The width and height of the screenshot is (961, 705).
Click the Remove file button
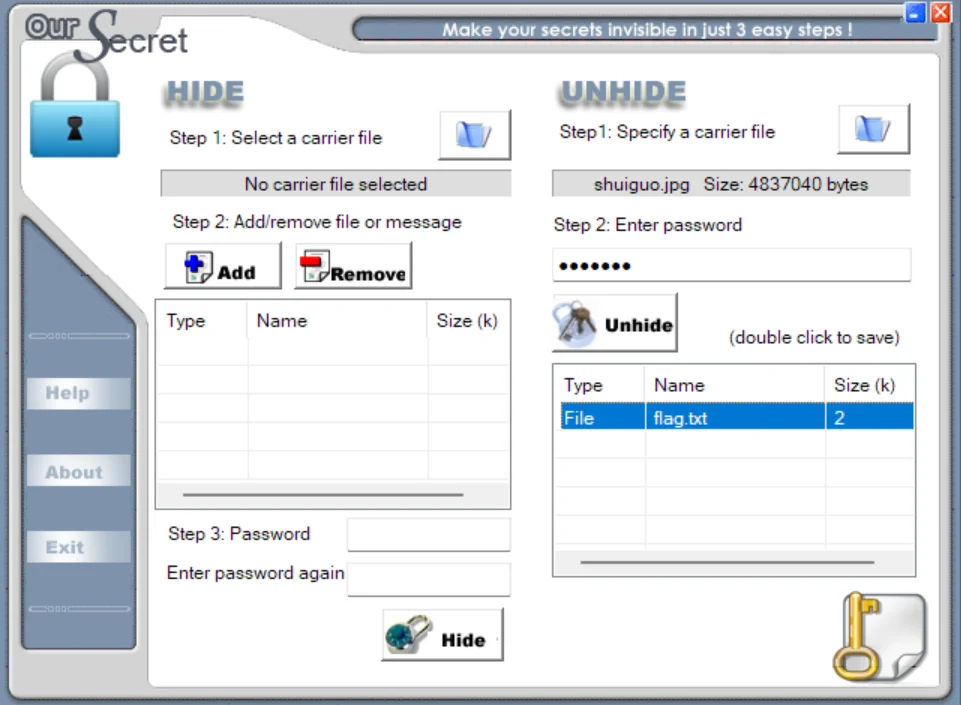353,265
